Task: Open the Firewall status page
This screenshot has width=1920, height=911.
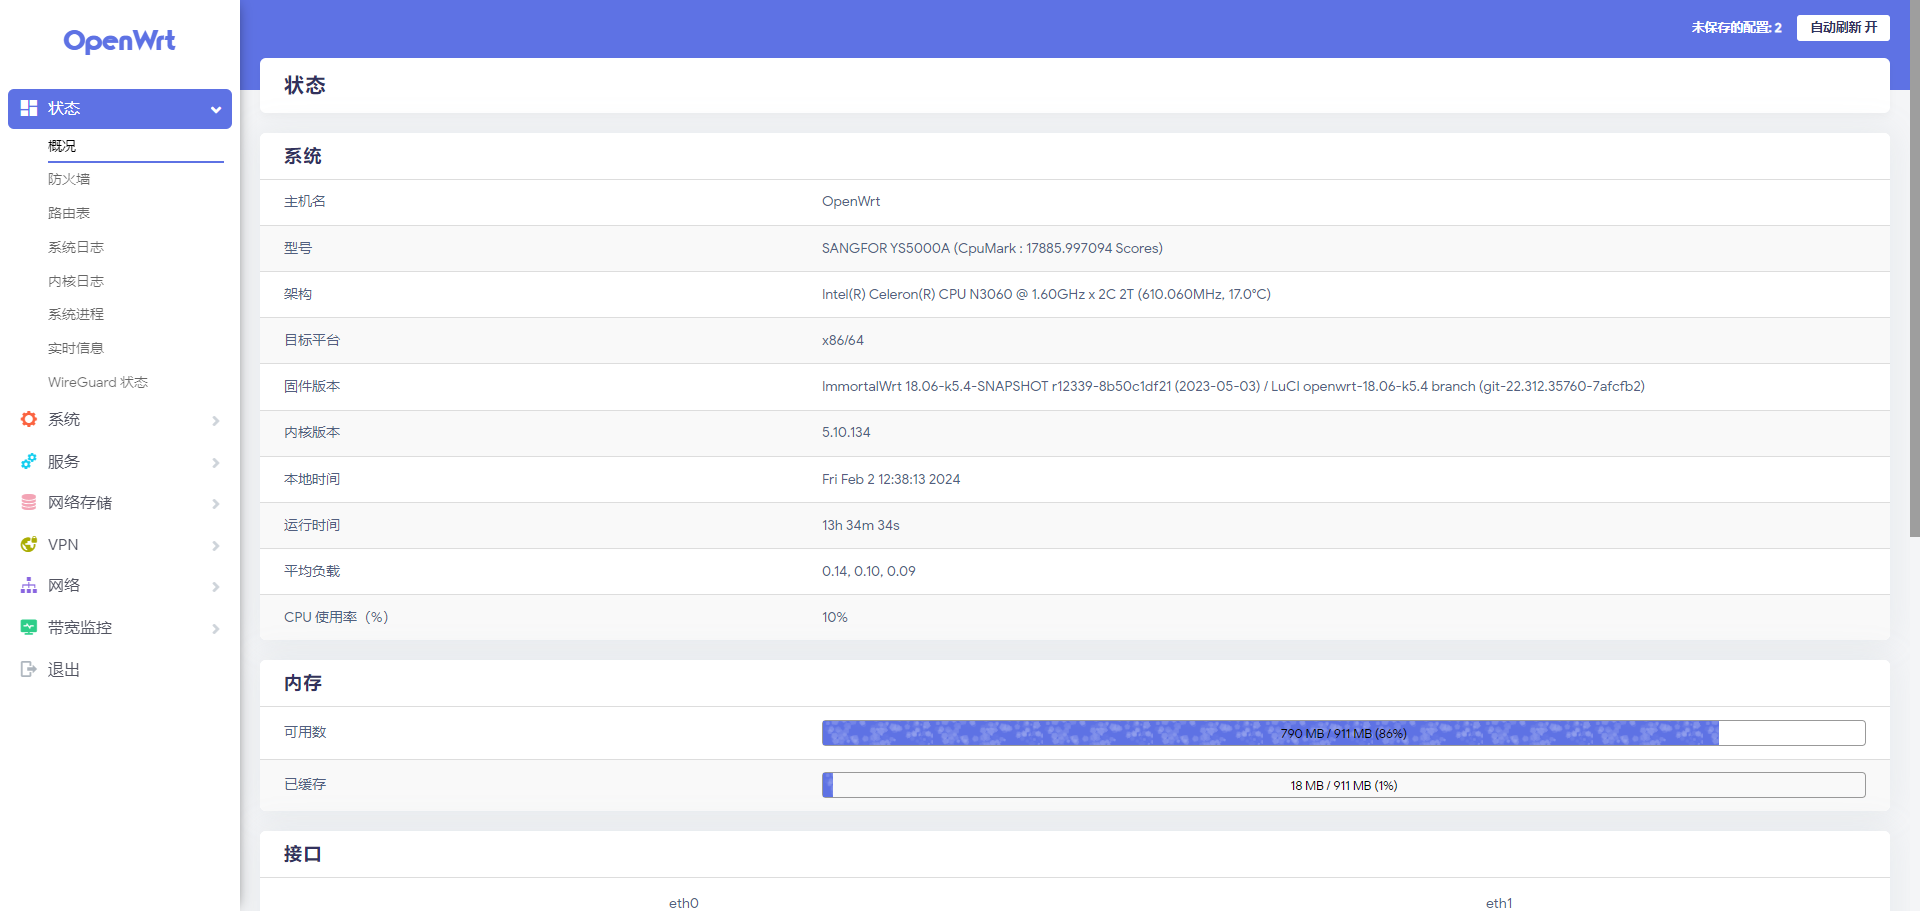Action: point(69,179)
